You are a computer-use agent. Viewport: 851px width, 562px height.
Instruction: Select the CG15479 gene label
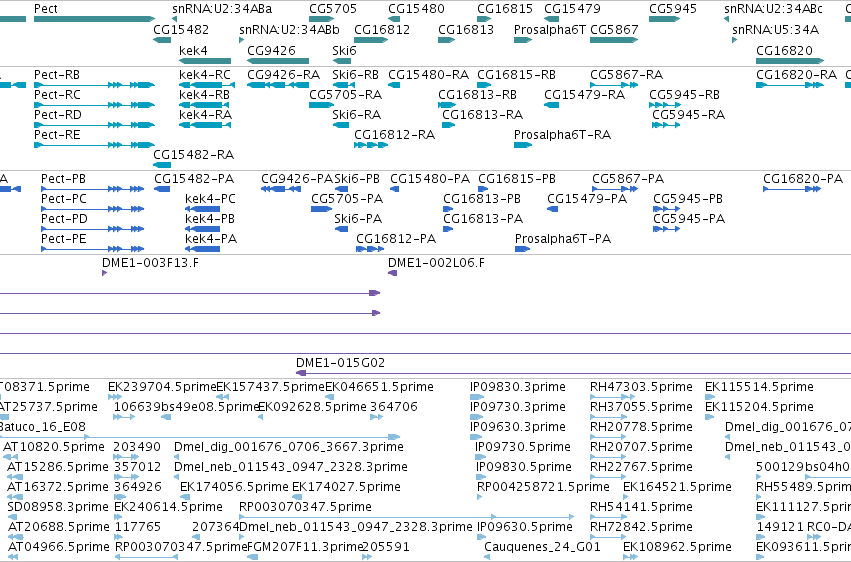coord(572,9)
